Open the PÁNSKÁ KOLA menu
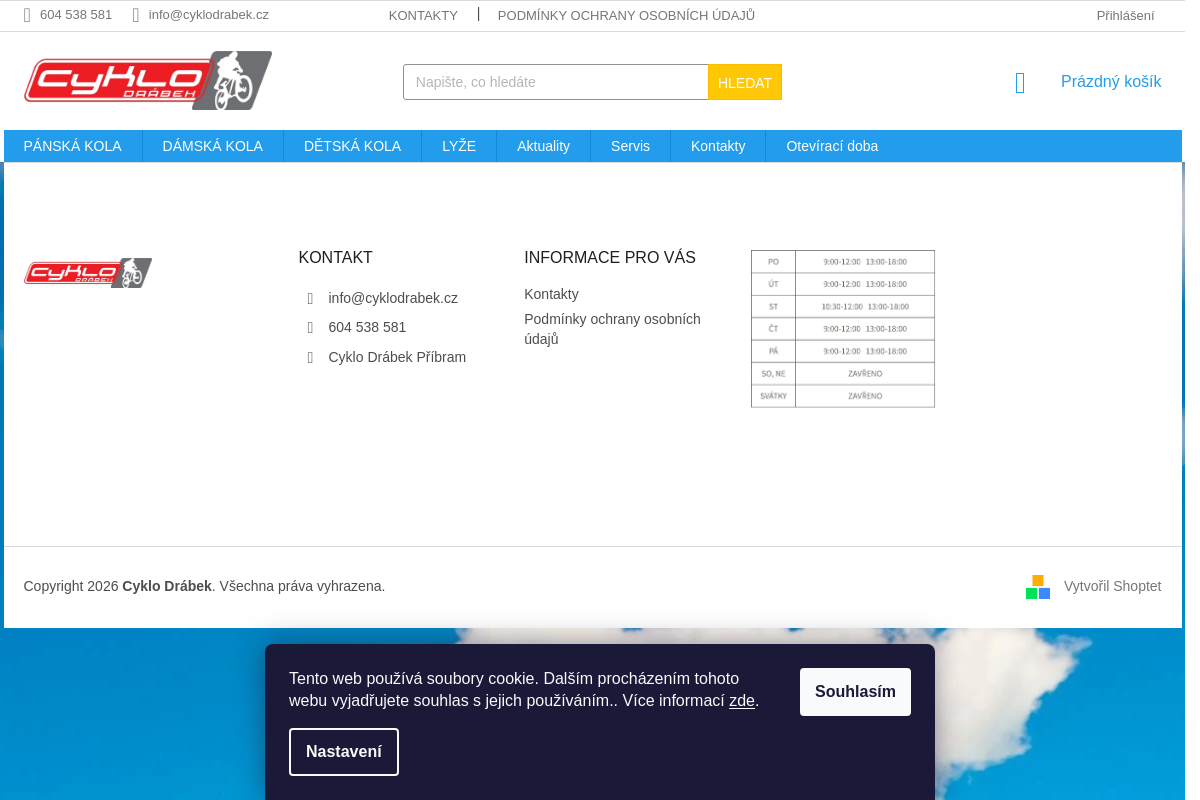The image size is (1200, 800). tap(73, 146)
